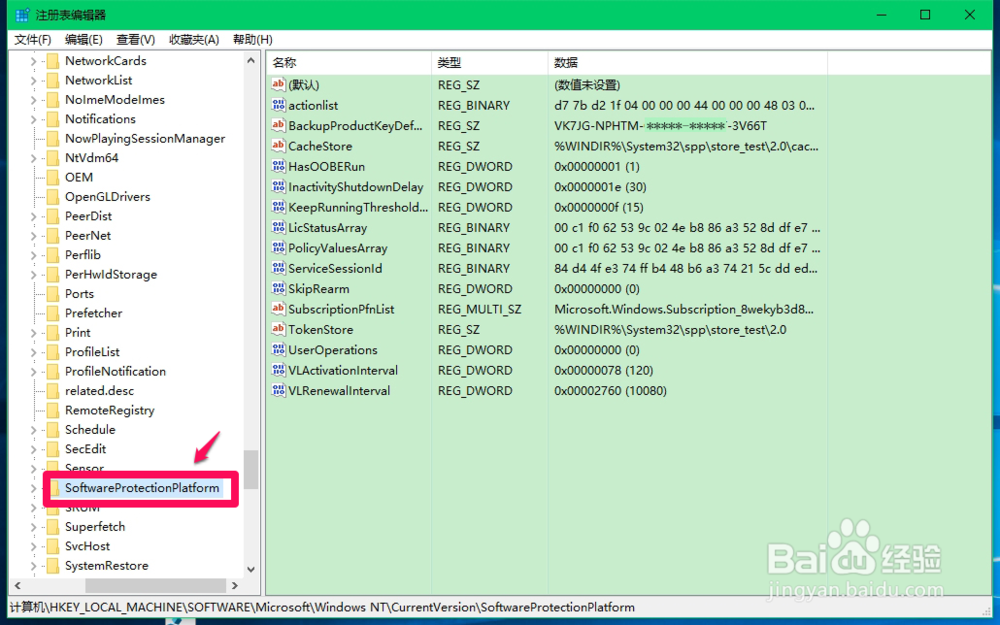Viewport: 1000px width, 625px height.
Task: Click the TokenStore string icon
Action: point(278,329)
